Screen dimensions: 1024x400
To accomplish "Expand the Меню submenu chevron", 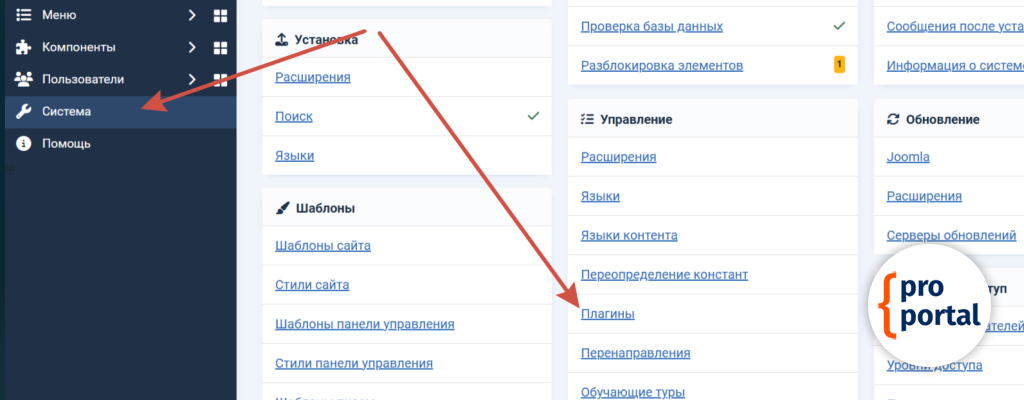I will [192, 15].
